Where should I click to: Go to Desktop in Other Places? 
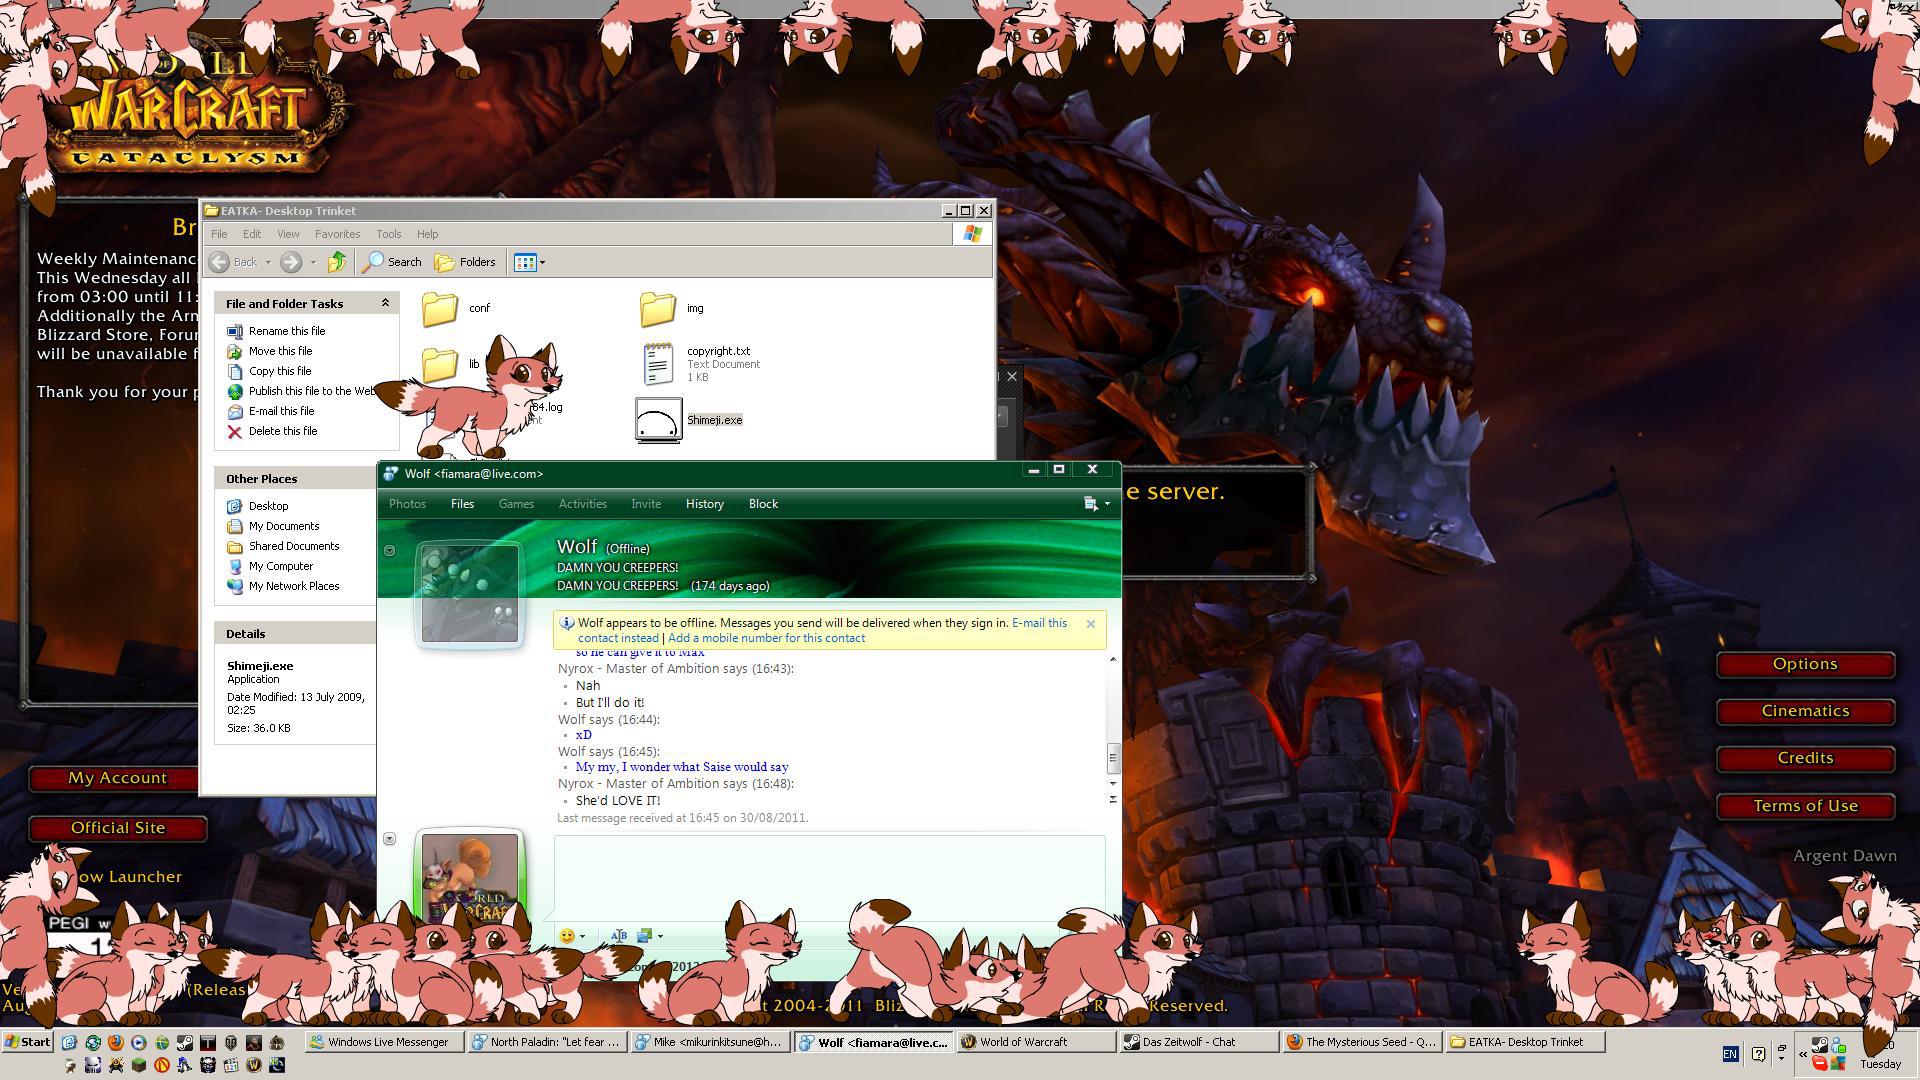tap(268, 506)
